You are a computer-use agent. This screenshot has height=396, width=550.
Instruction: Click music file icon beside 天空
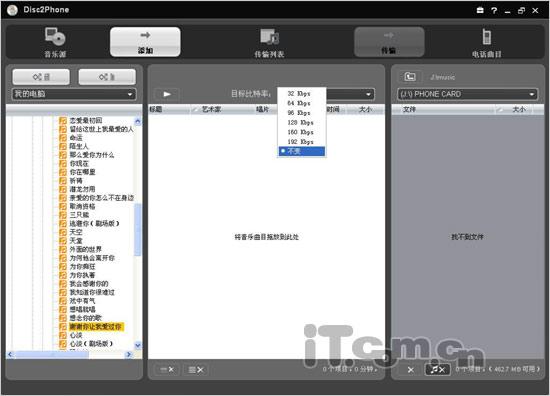pos(63,232)
